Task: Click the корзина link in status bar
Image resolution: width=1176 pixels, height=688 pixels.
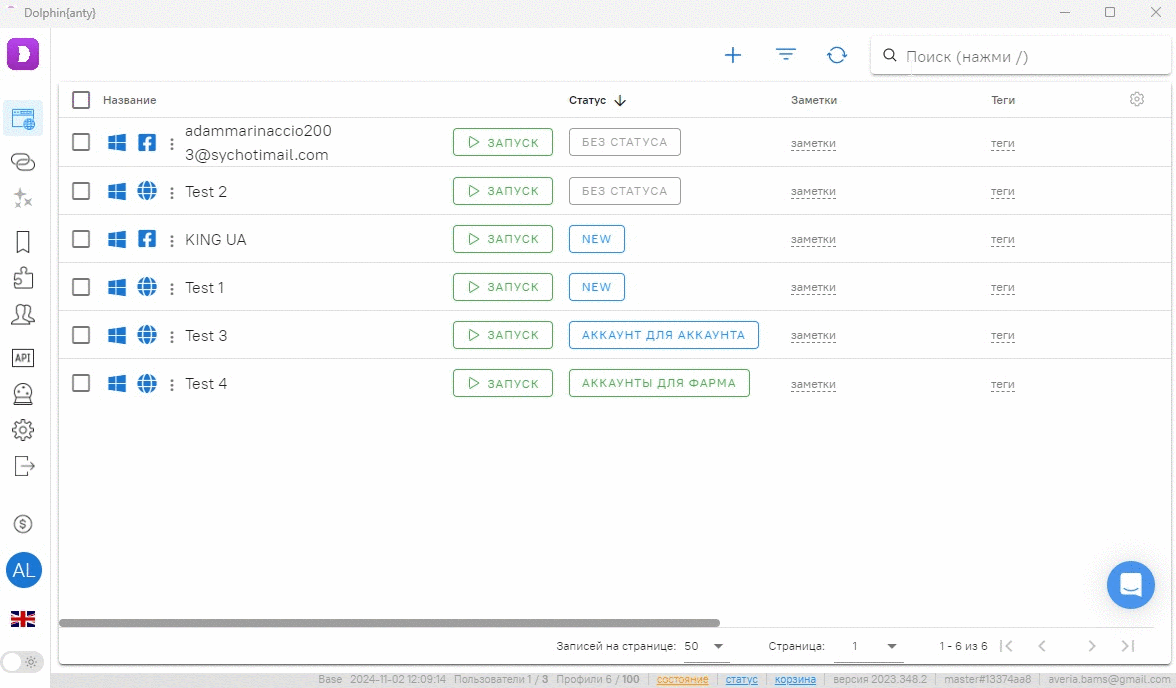Action: point(795,679)
